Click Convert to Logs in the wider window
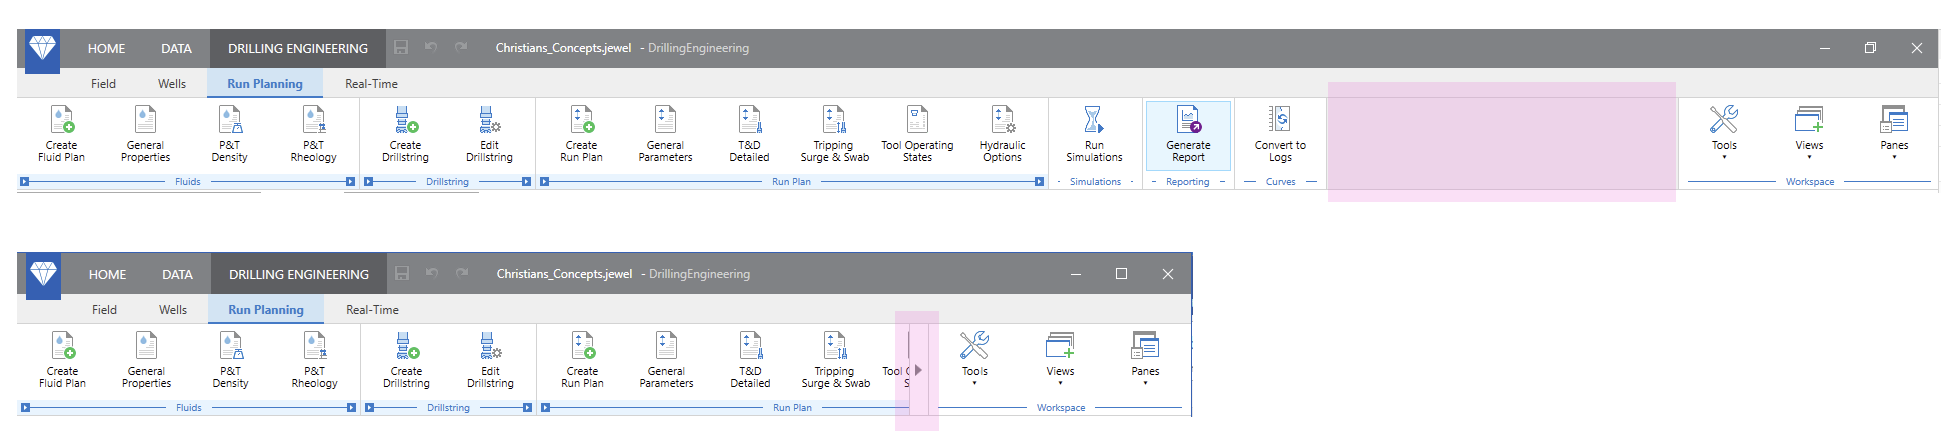Viewport: 1952px width, 440px height. coord(1280,134)
